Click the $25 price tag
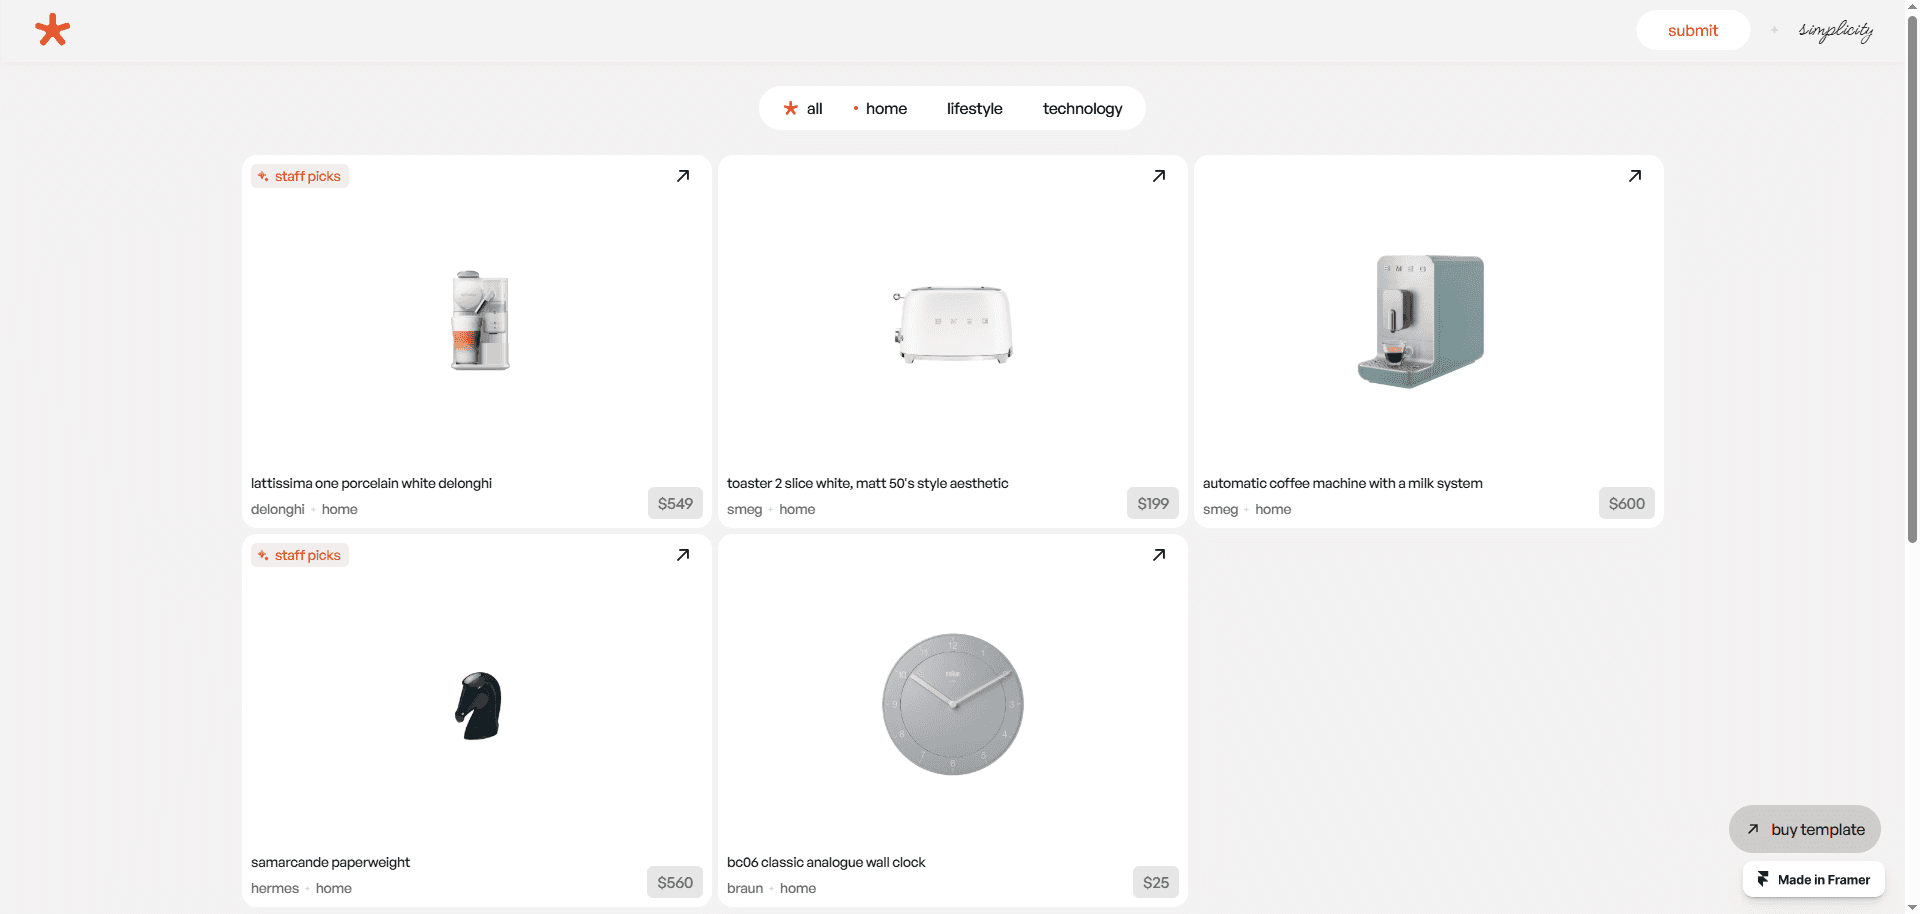This screenshot has width=1920, height=914. coord(1156,882)
